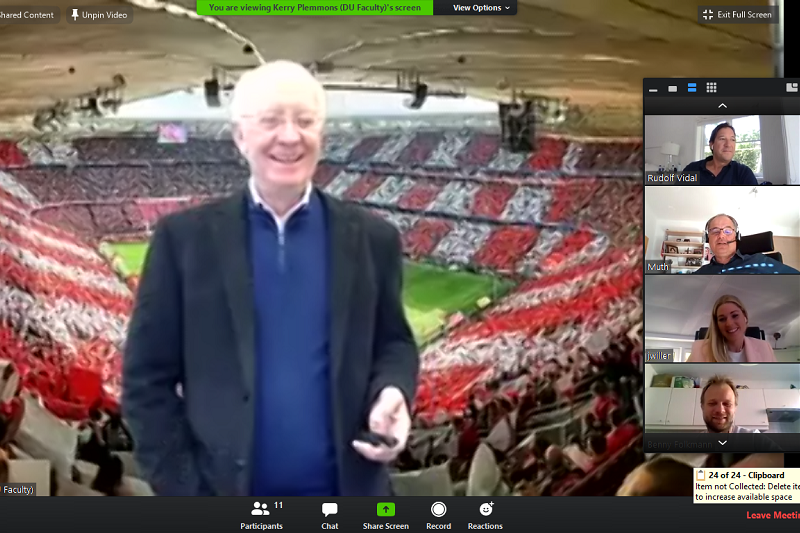Open the Reactions picker

pyautogui.click(x=485, y=514)
